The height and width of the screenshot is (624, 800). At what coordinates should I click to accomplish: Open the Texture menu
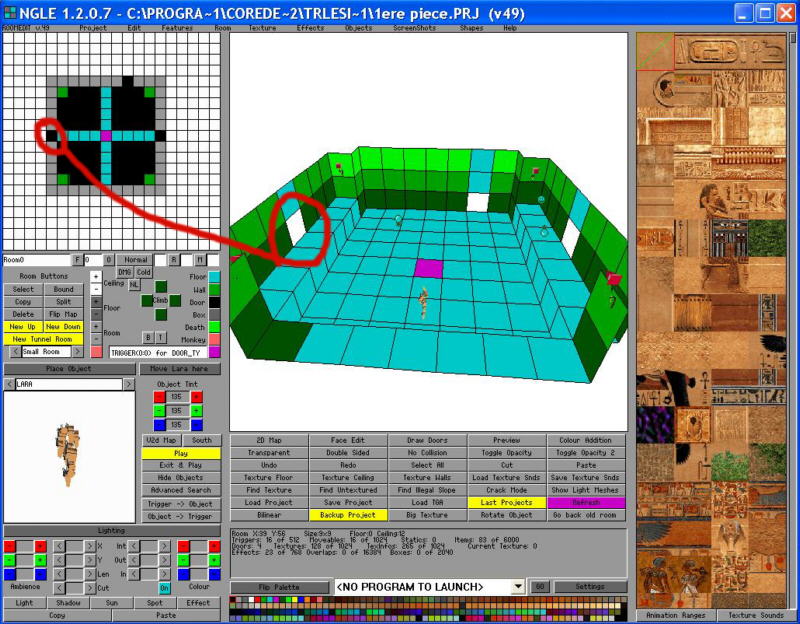click(262, 28)
